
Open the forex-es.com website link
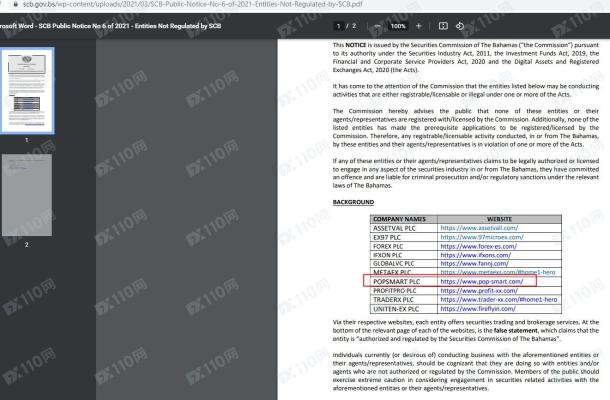(x=479, y=246)
